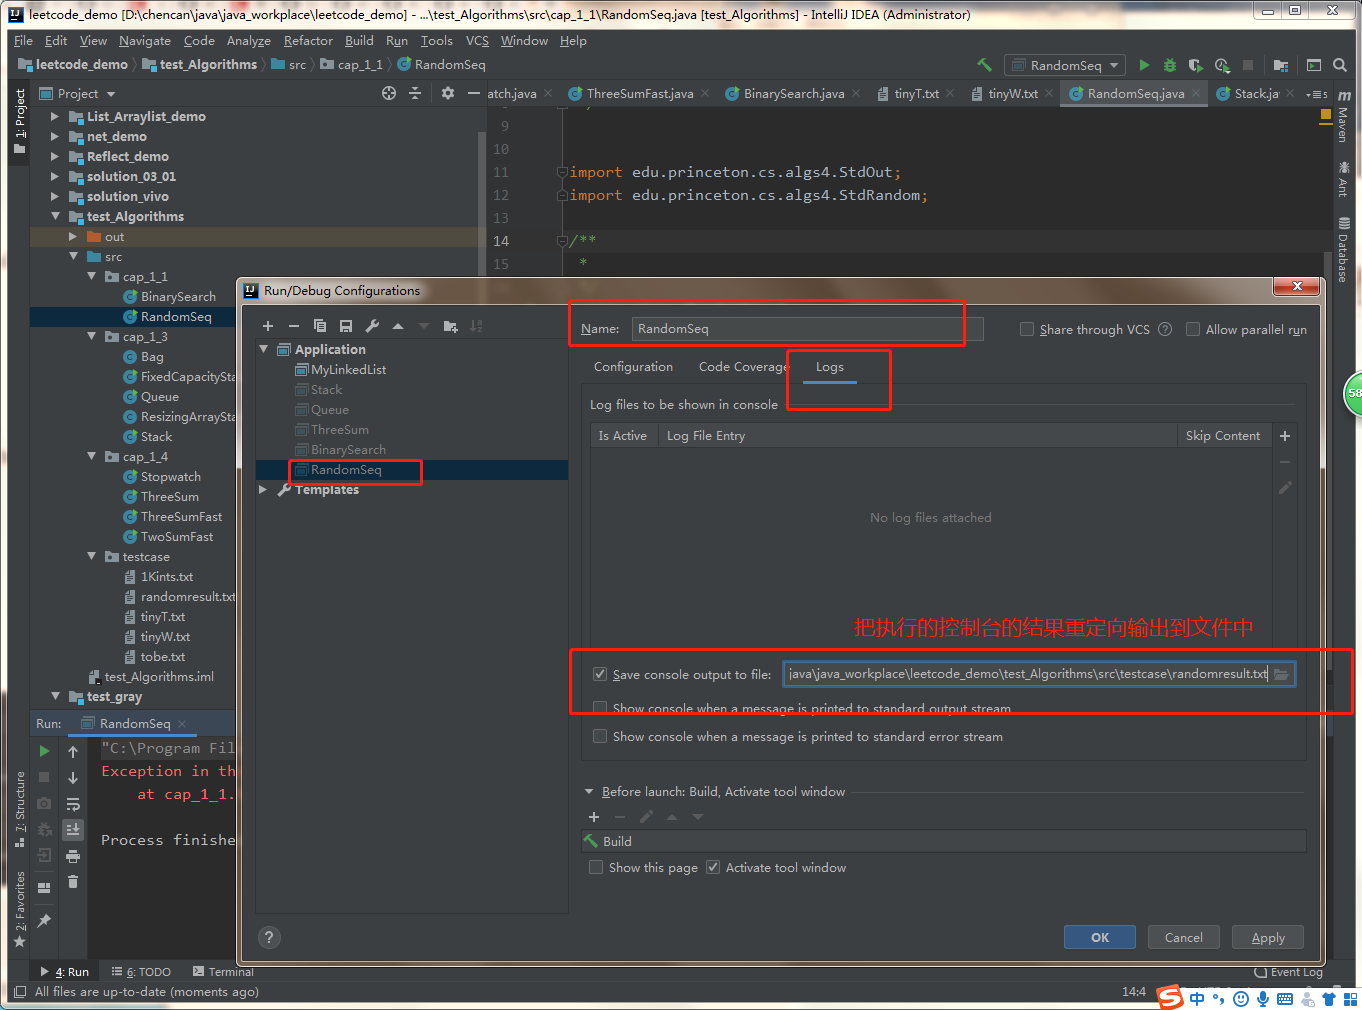Click the Debug bug icon in toolbar
This screenshot has height=1010, width=1362.
(x=1170, y=65)
